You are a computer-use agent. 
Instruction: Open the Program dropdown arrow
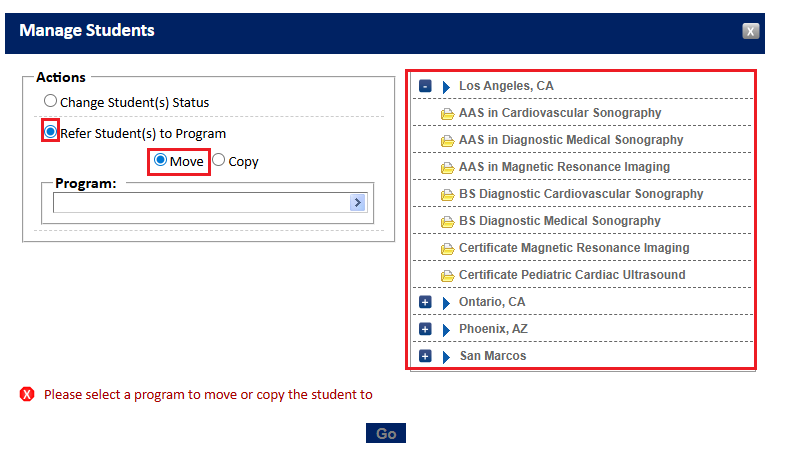(357, 202)
